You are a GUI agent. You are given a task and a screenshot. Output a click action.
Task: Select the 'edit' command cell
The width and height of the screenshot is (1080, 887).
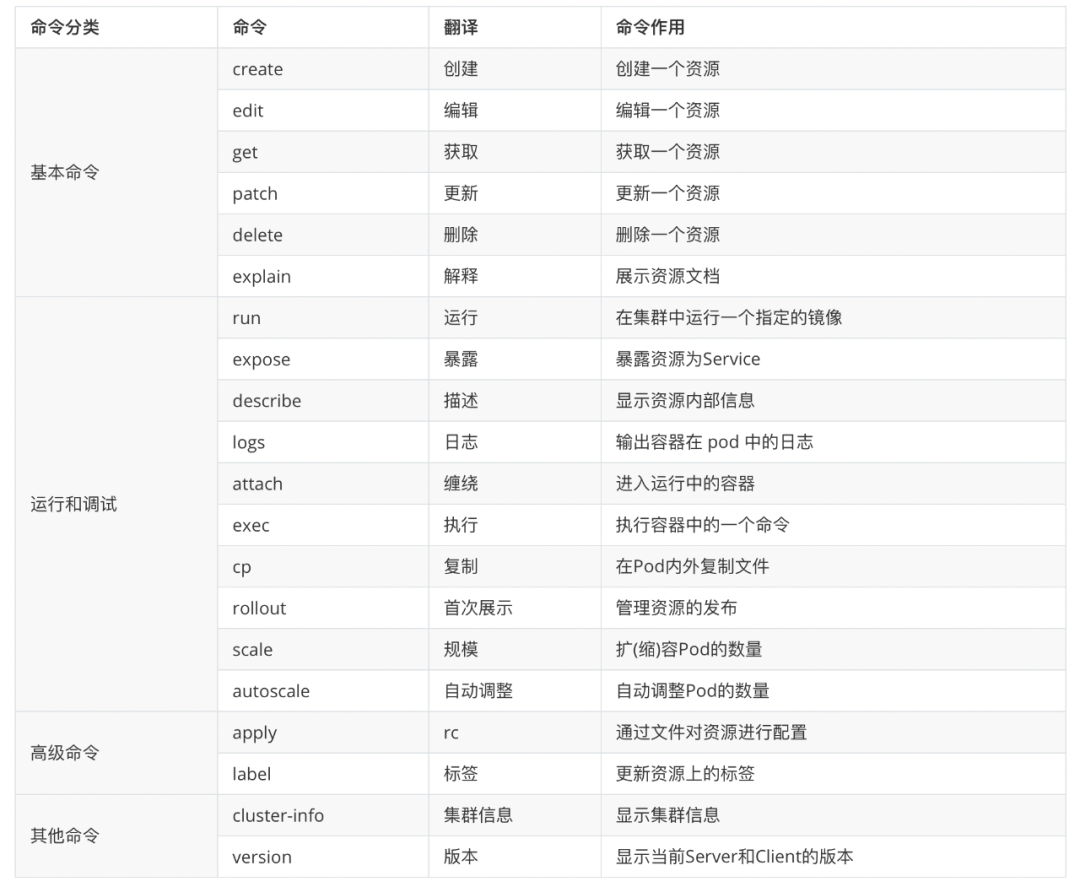pos(323,110)
